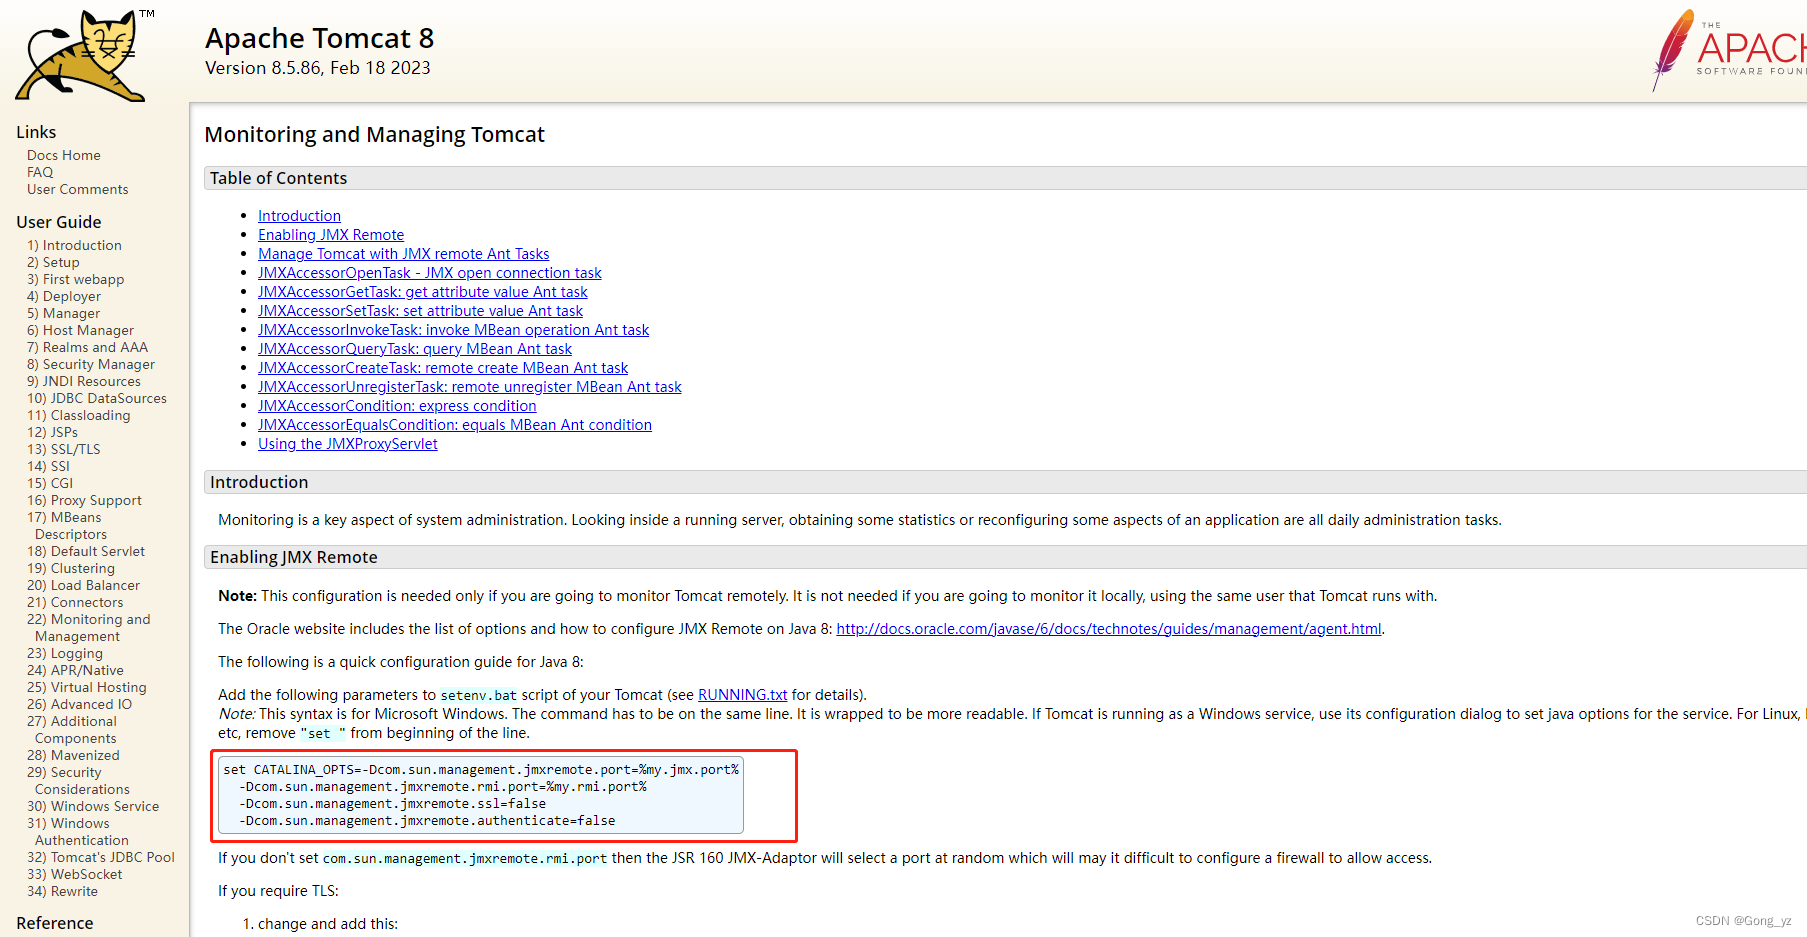Jump to JMXAccessorGetTask section link
The height and width of the screenshot is (937, 1807).
pyautogui.click(x=423, y=291)
